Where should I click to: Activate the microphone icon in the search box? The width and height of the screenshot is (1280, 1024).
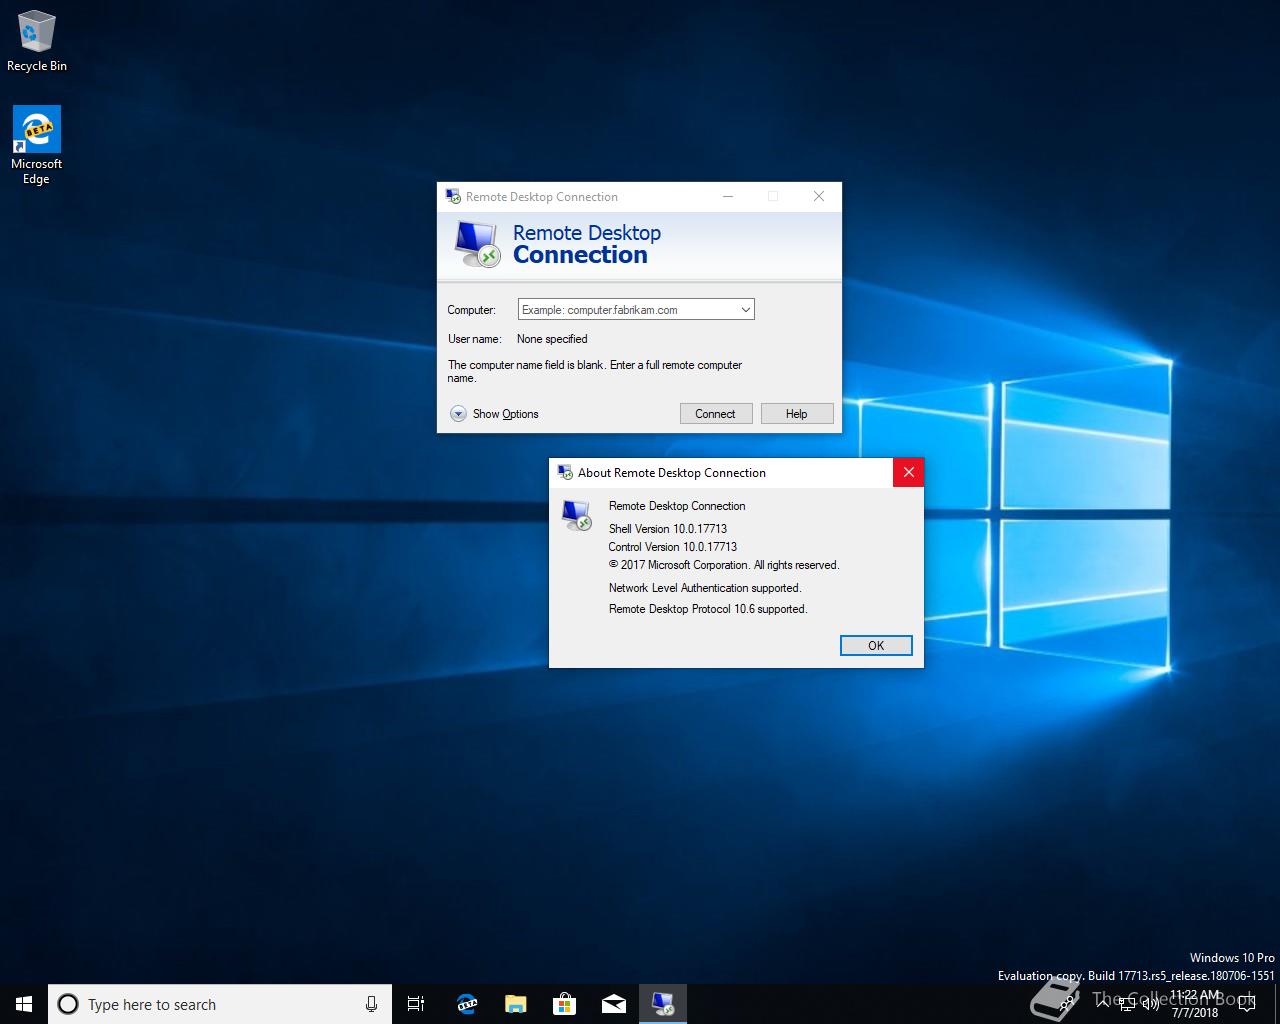pos(371,1004)
